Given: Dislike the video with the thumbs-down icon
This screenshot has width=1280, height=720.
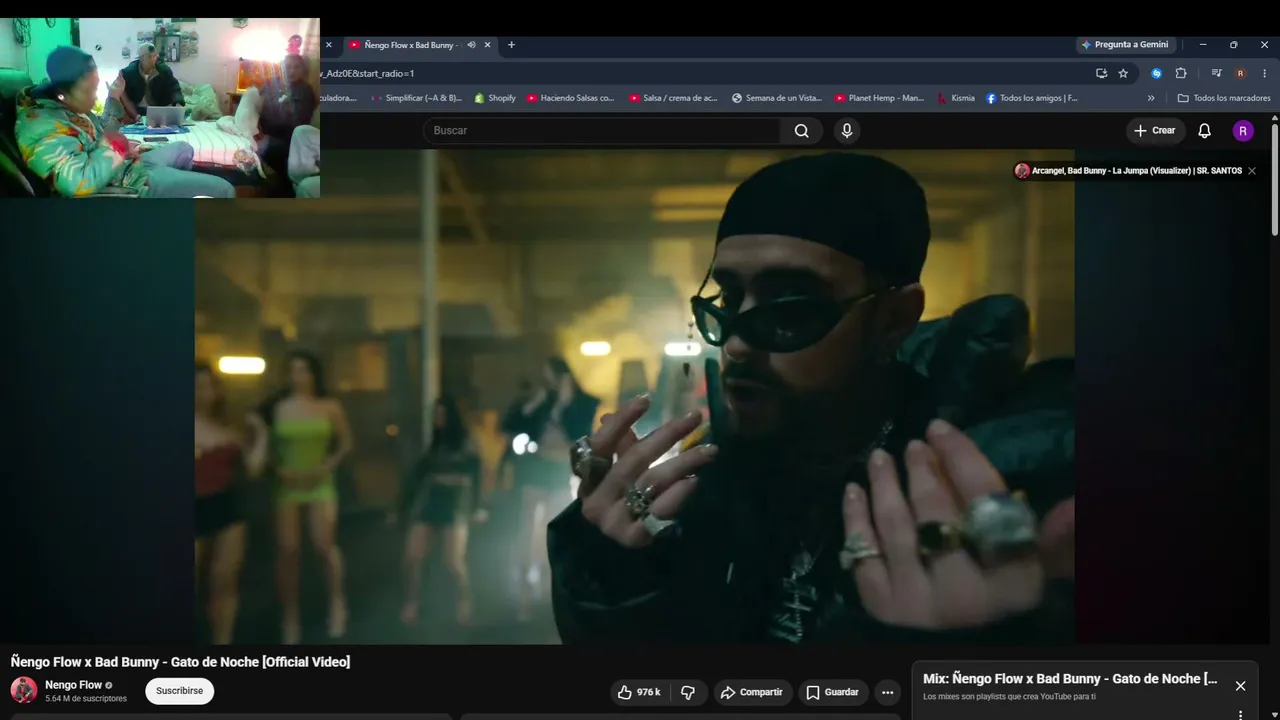Looking at the screenshot, I should pos(688,692).
